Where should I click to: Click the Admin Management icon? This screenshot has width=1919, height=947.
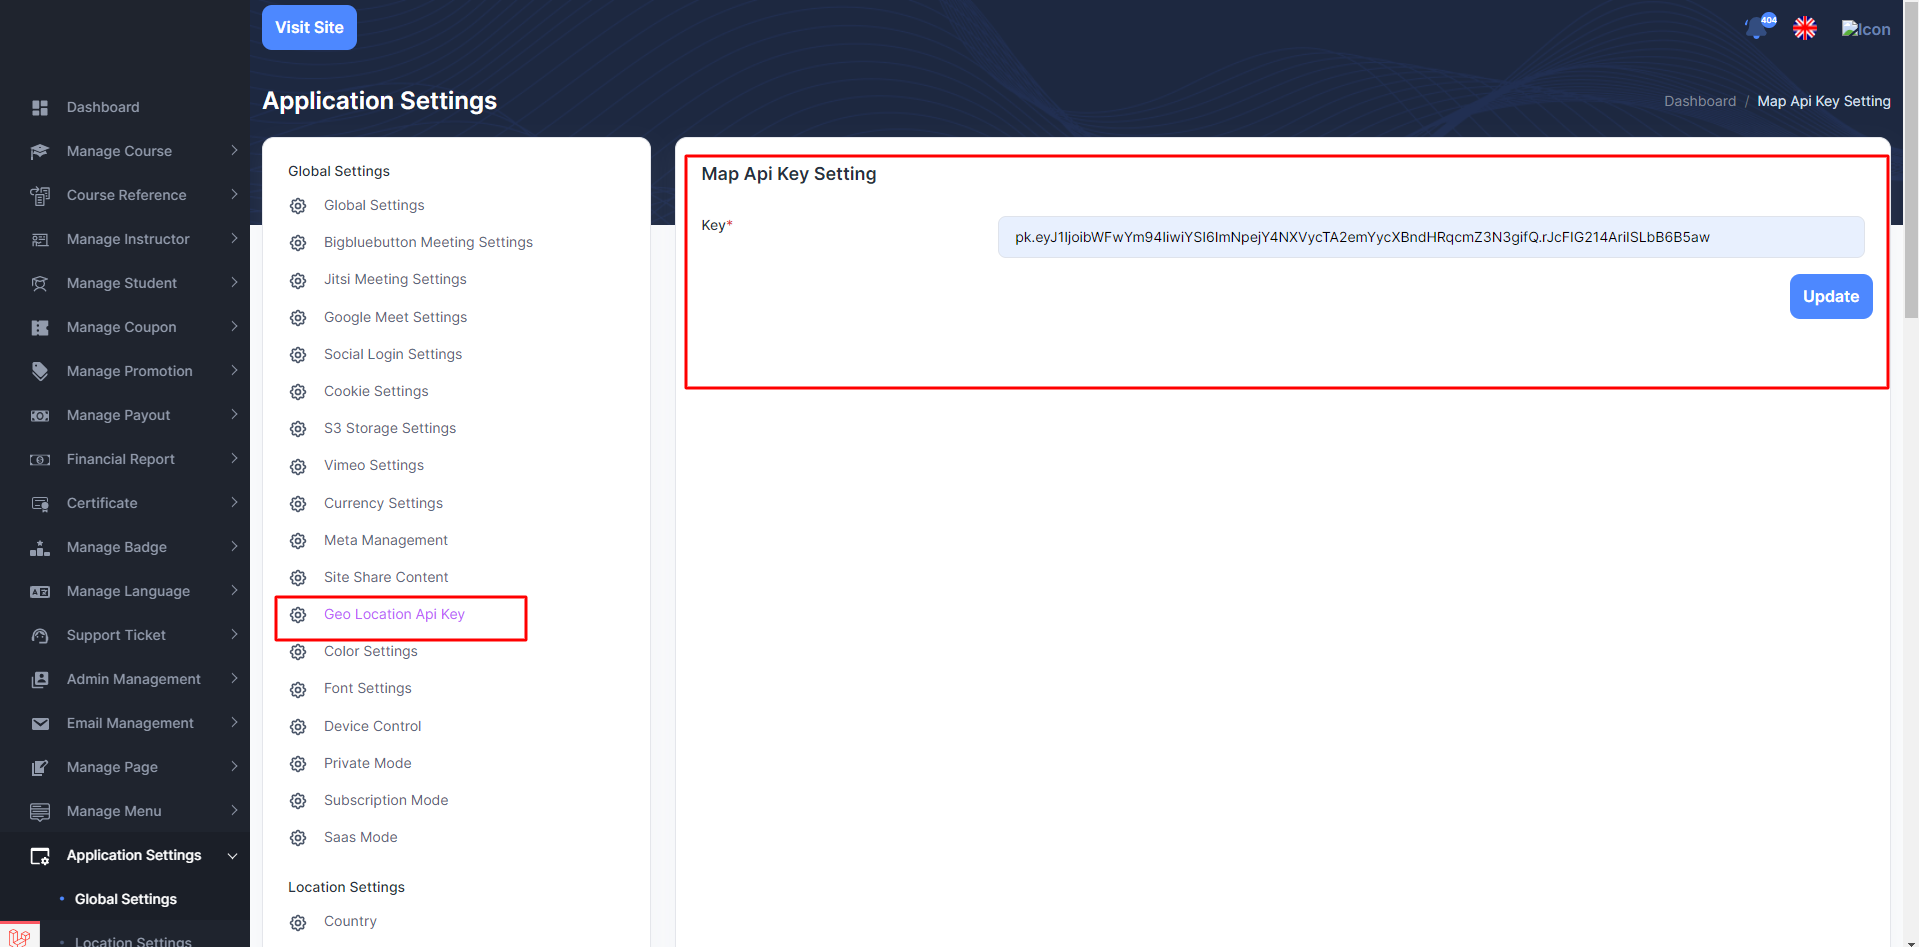tap(40, 679)
